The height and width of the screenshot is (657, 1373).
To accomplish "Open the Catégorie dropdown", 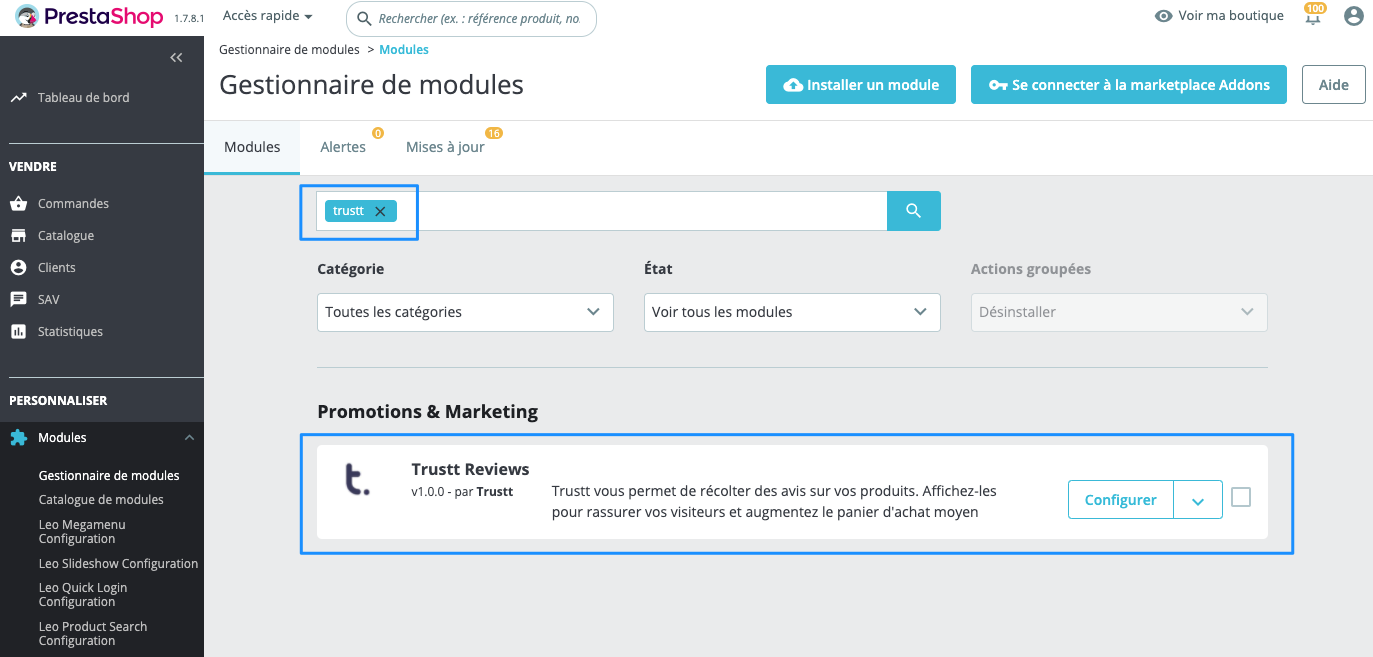I will click(x=465, y=312).
